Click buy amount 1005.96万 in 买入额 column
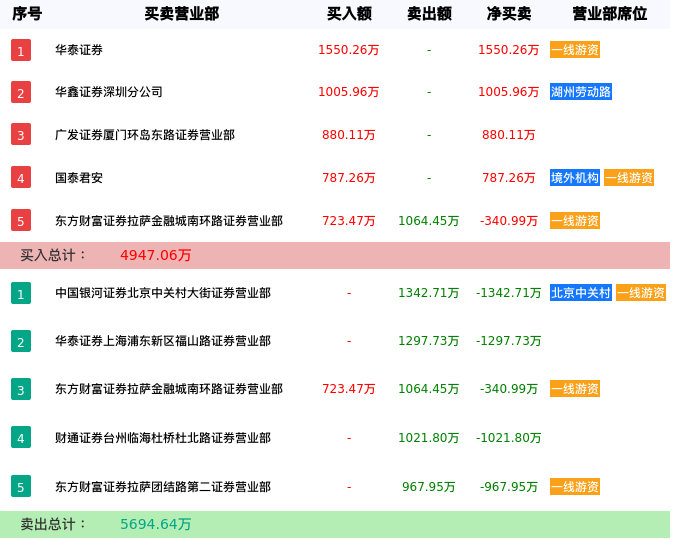676x540 pixels. (348, 92)
